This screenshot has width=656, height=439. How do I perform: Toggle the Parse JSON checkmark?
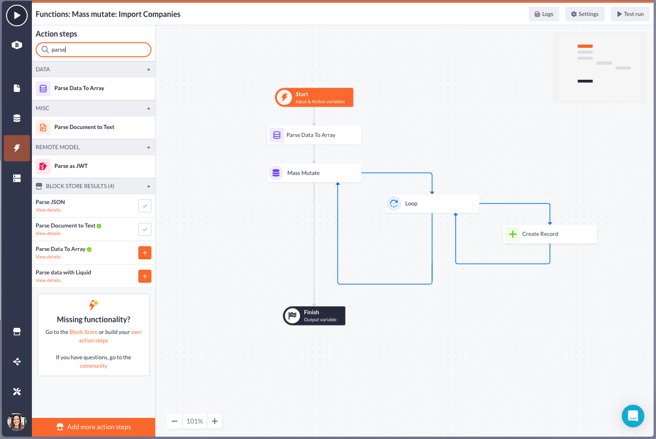tap(145, 205)
